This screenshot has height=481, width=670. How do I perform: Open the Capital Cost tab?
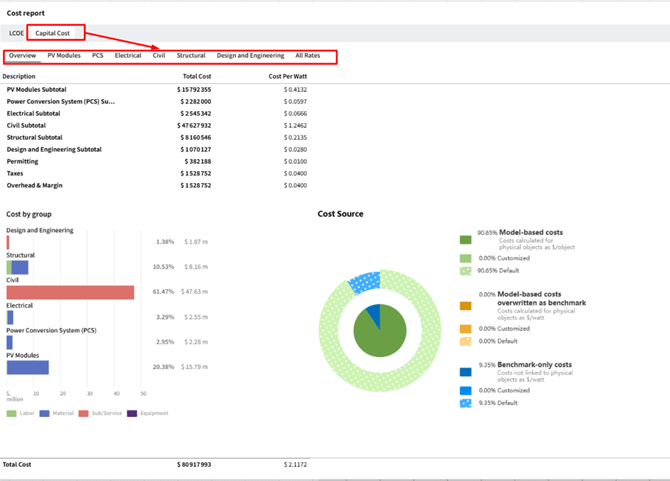[52, 33]
